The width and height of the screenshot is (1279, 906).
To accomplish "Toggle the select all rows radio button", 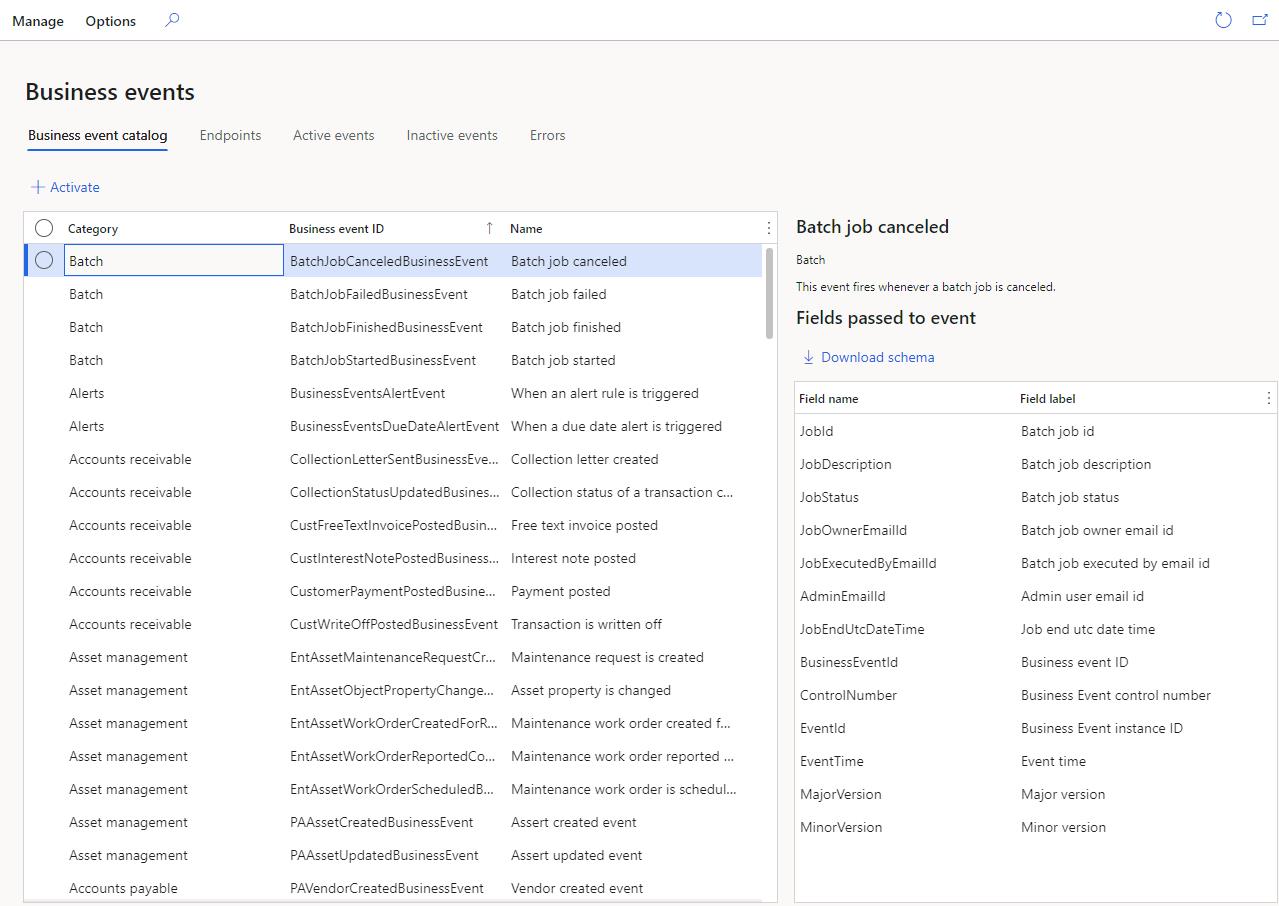I will click(x=44, y=228).
